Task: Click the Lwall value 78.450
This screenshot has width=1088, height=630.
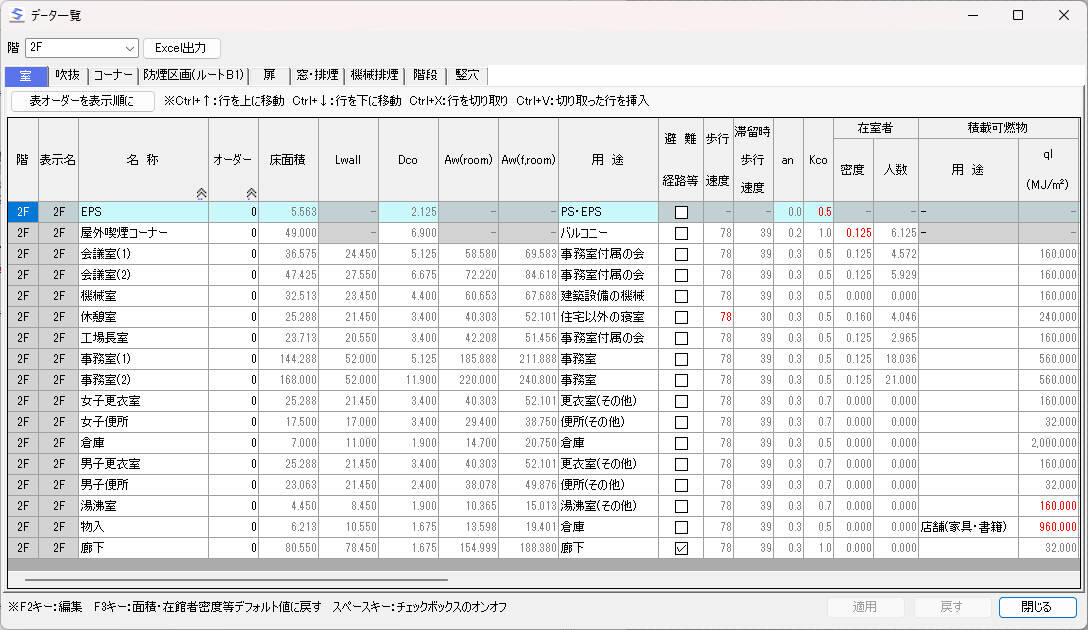Action: (348, 548)
